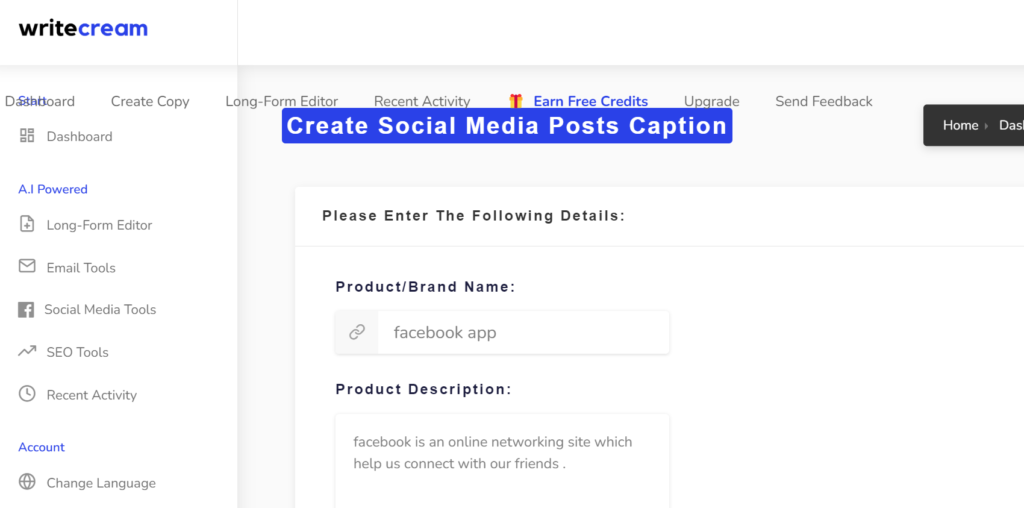The height and width of the screenshot is (508, 1024).
Task: Click the Email Tools envelope icon
Action: coord(27,267)
